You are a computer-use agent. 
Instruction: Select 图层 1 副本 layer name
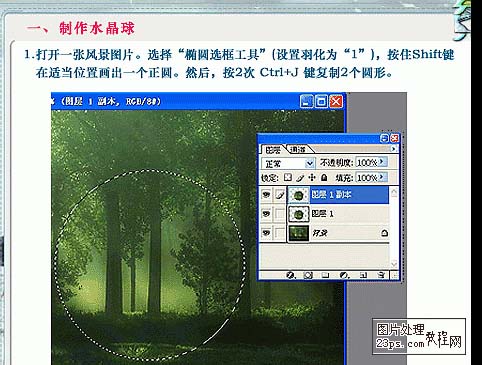click(331, 195)
